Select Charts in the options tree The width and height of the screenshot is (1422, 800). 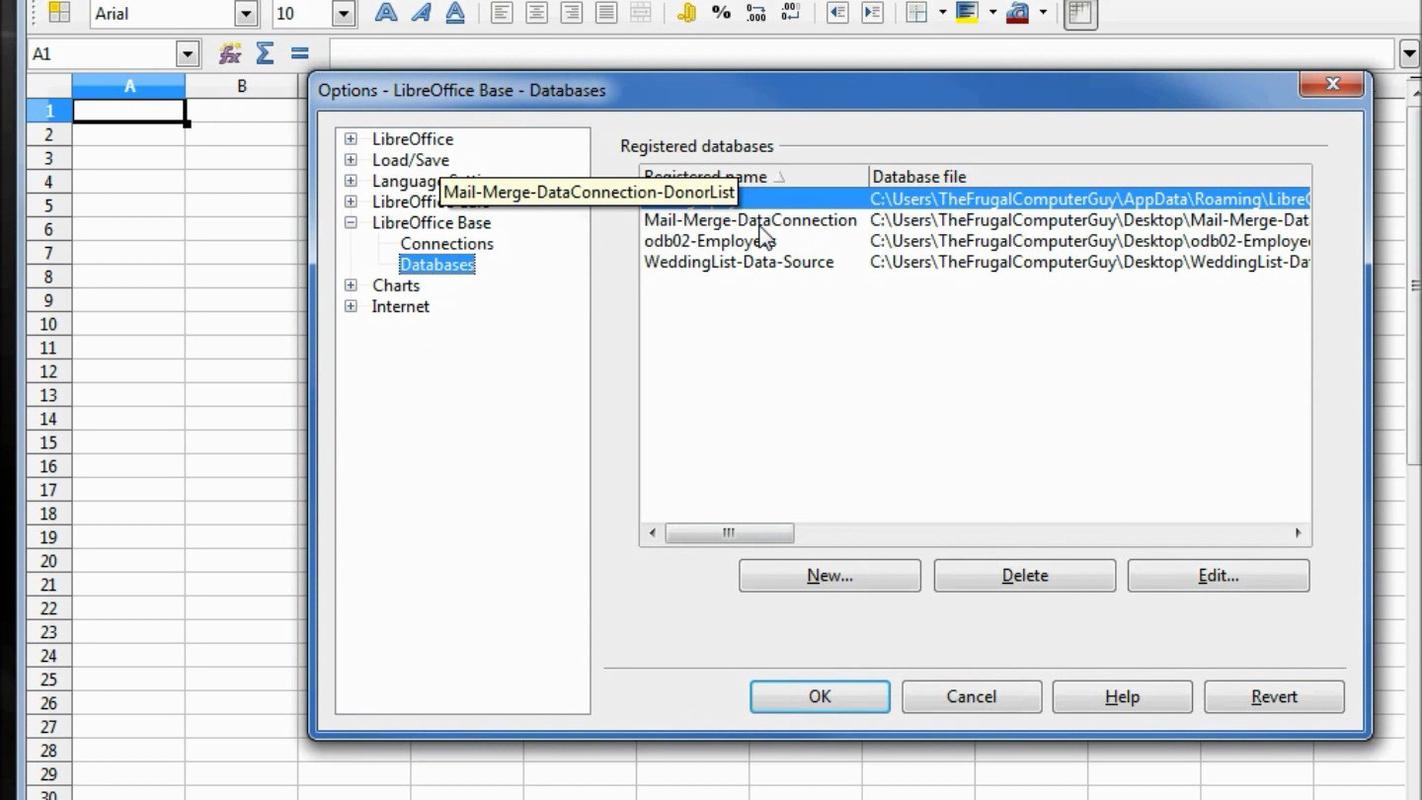(396, 285)
